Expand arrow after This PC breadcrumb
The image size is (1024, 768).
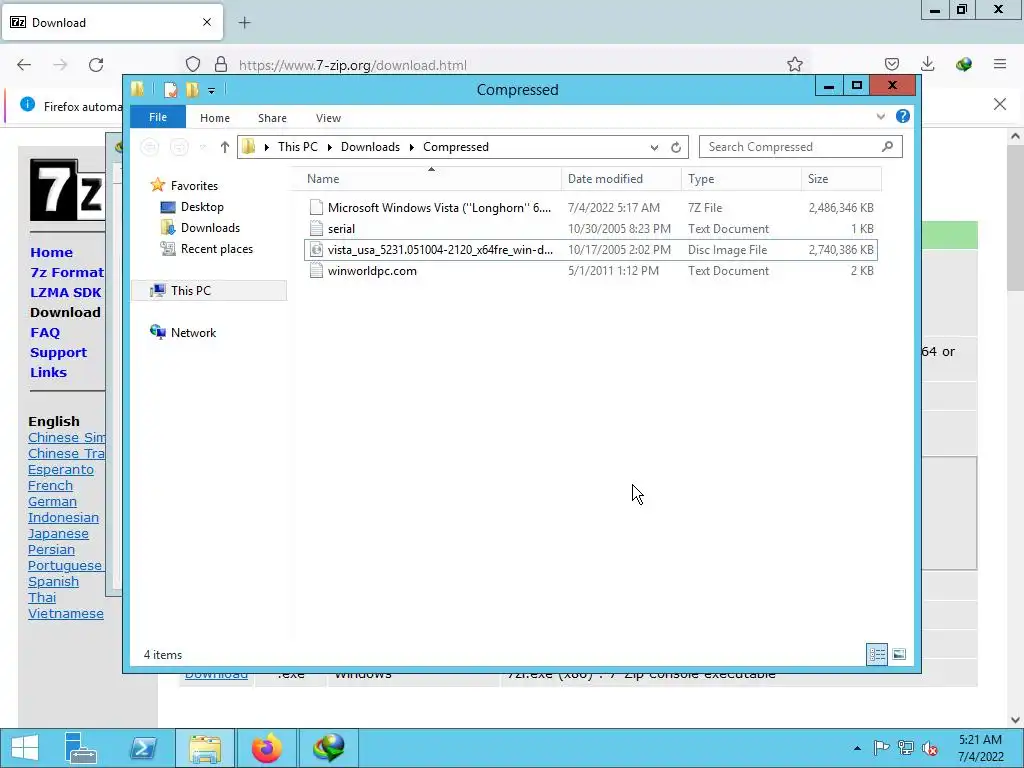point(329,148)
